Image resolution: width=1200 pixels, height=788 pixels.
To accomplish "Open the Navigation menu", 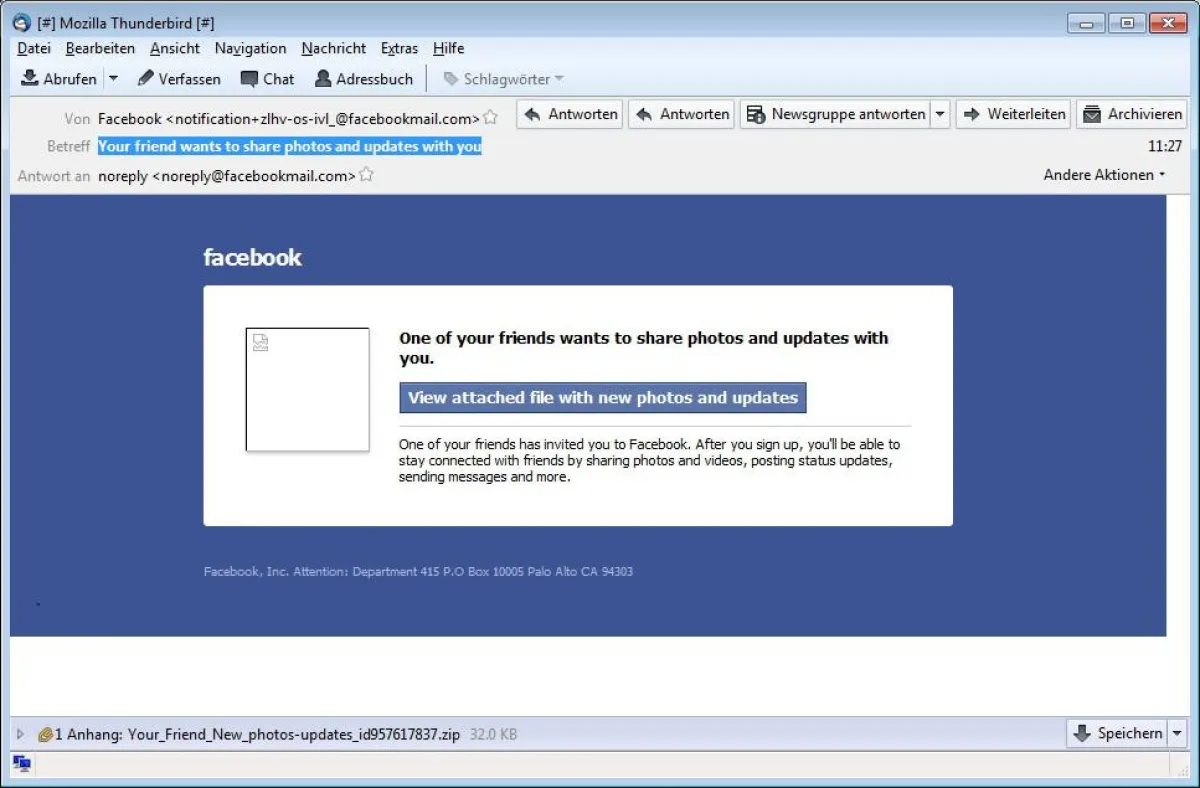I will point(250,48).
